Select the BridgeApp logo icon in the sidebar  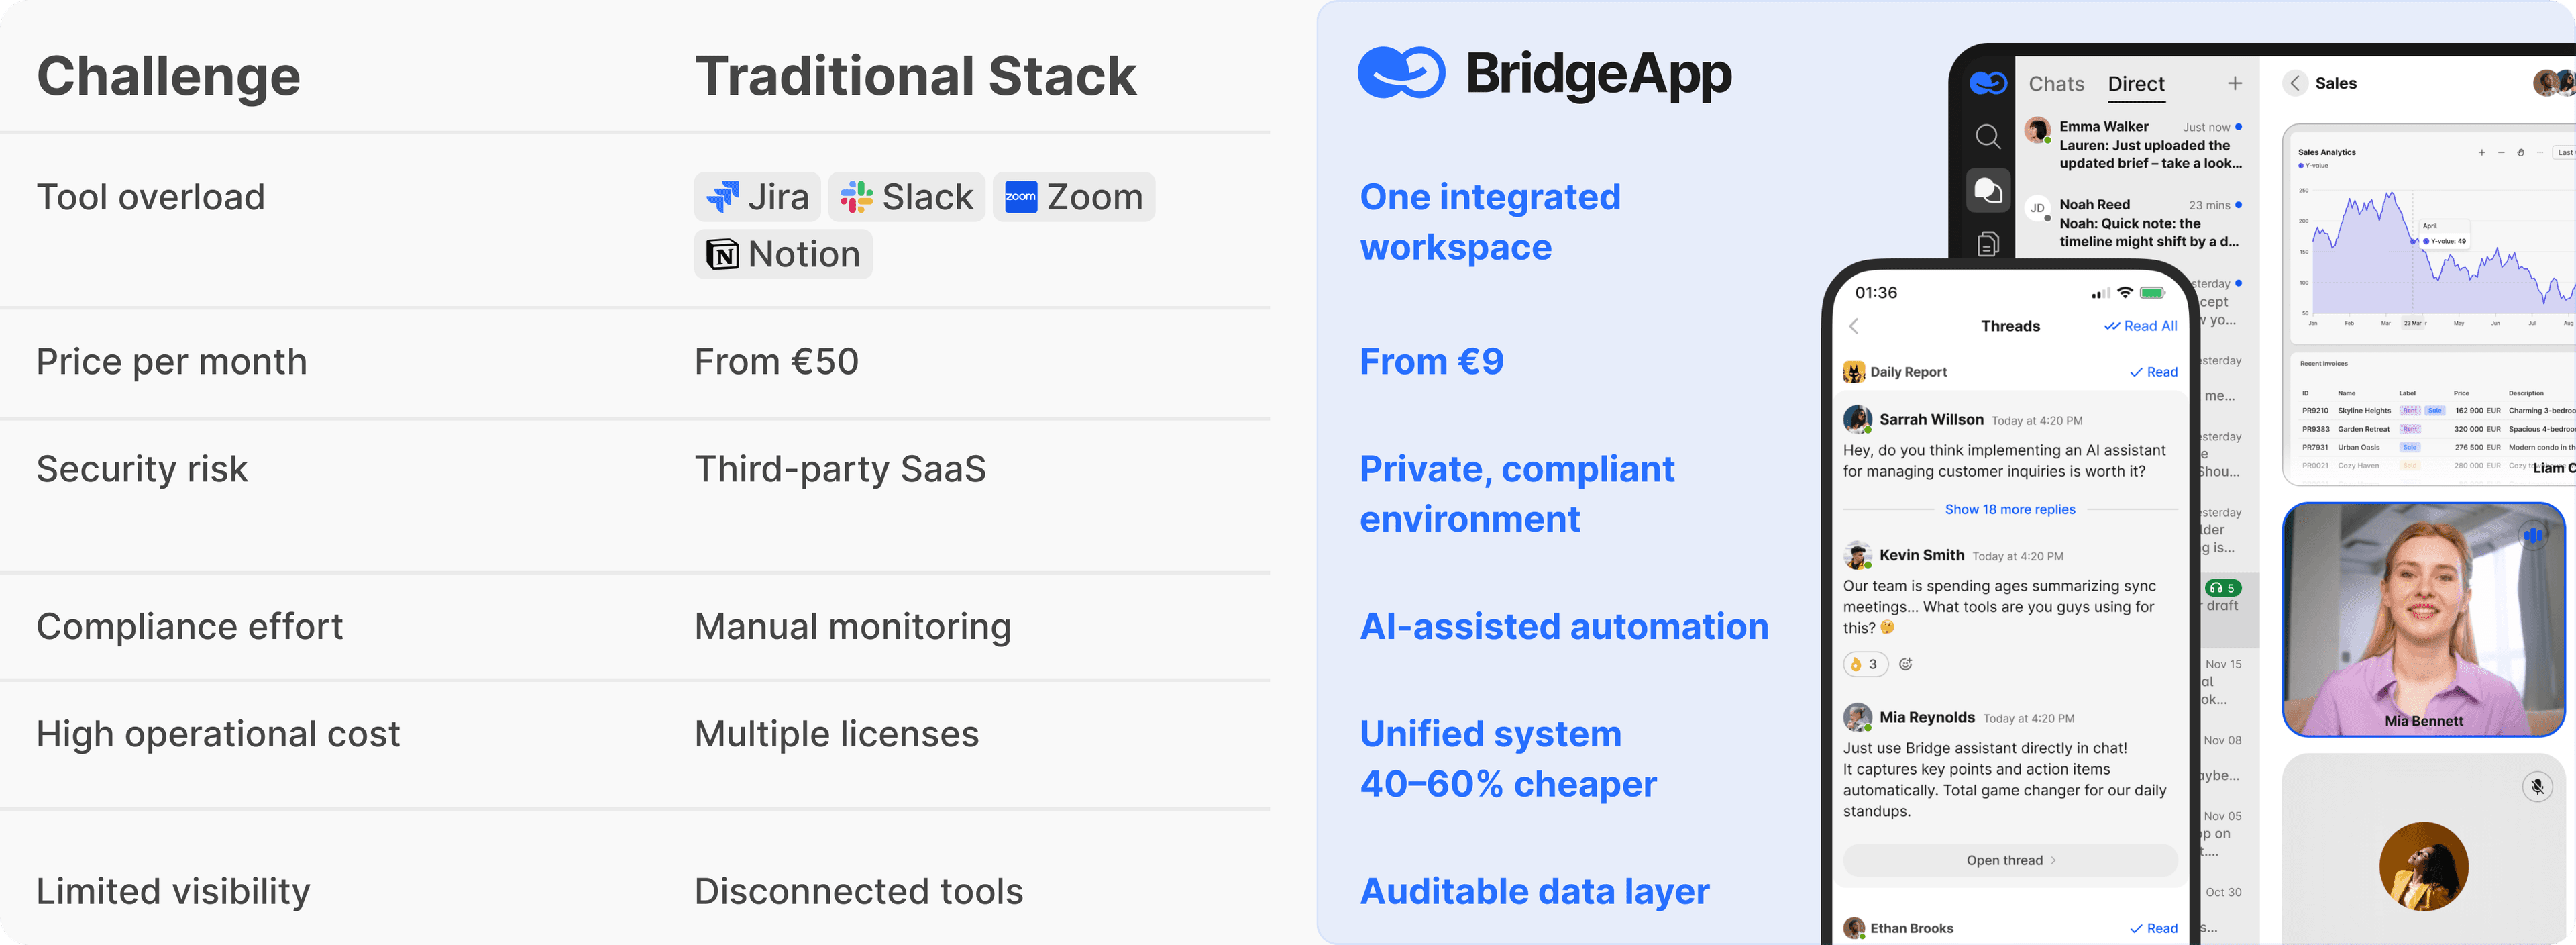[x=1989, y=84]
